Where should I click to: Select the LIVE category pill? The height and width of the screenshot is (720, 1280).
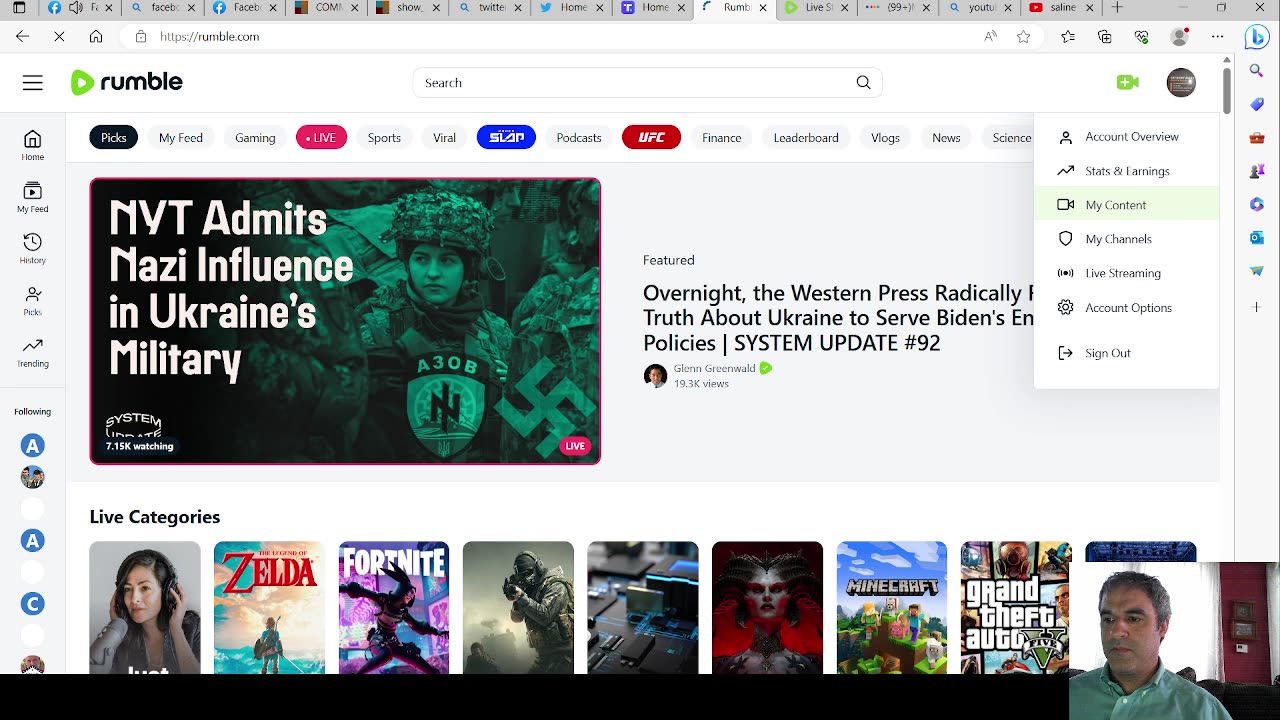pyautogui.click(x=321, y=138)
